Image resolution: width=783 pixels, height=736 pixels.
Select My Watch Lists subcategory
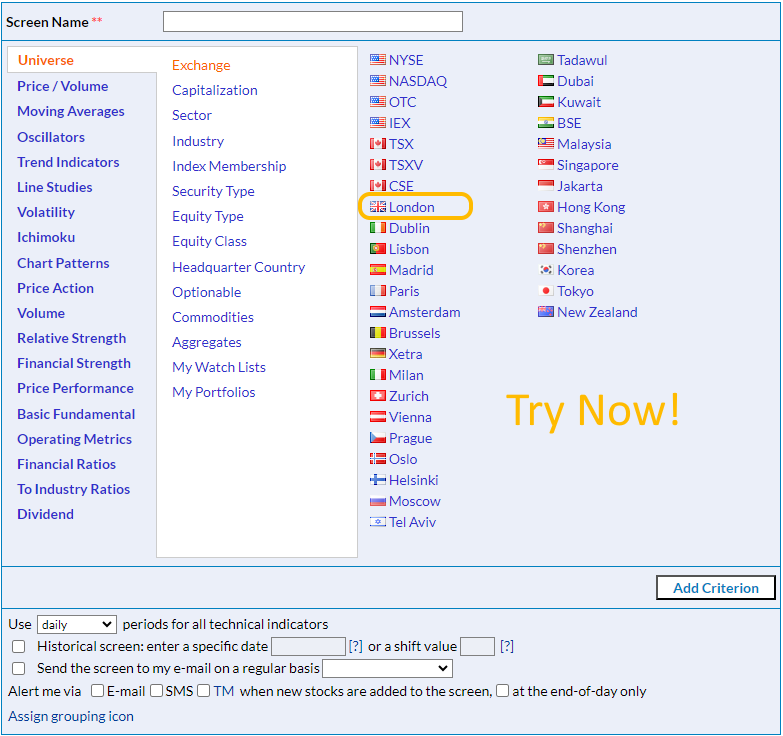coord(219,368)
